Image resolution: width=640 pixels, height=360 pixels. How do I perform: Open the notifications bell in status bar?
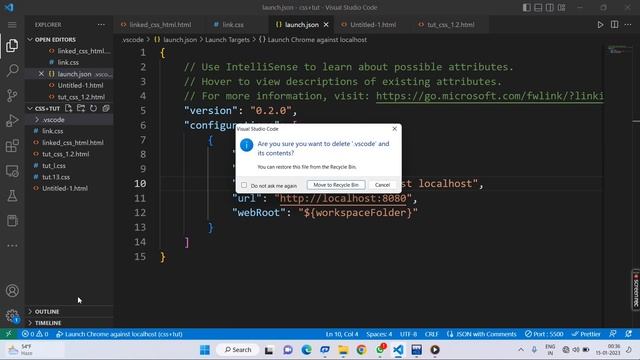[x=628, y=334]
